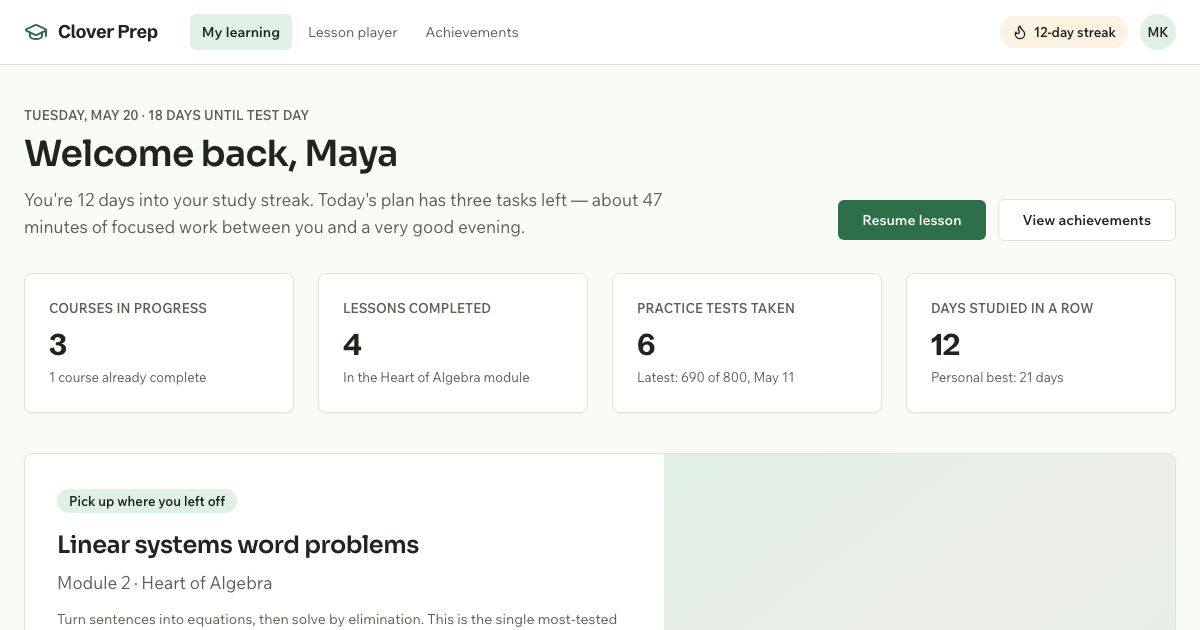Click '1 course already complete' text
Image resolution: width=1200 pixels, height=630 pixels.
point(128,377)
